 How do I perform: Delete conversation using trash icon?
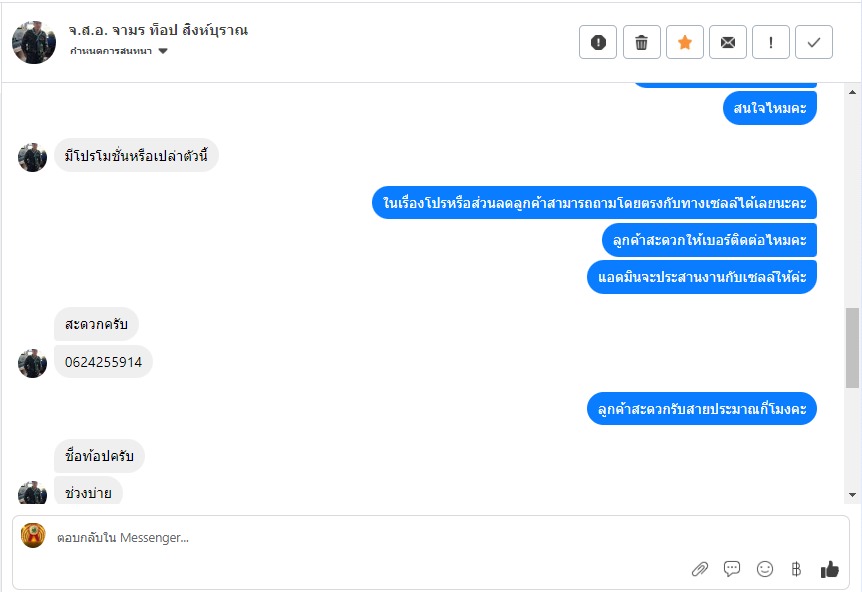click(642, 42)
